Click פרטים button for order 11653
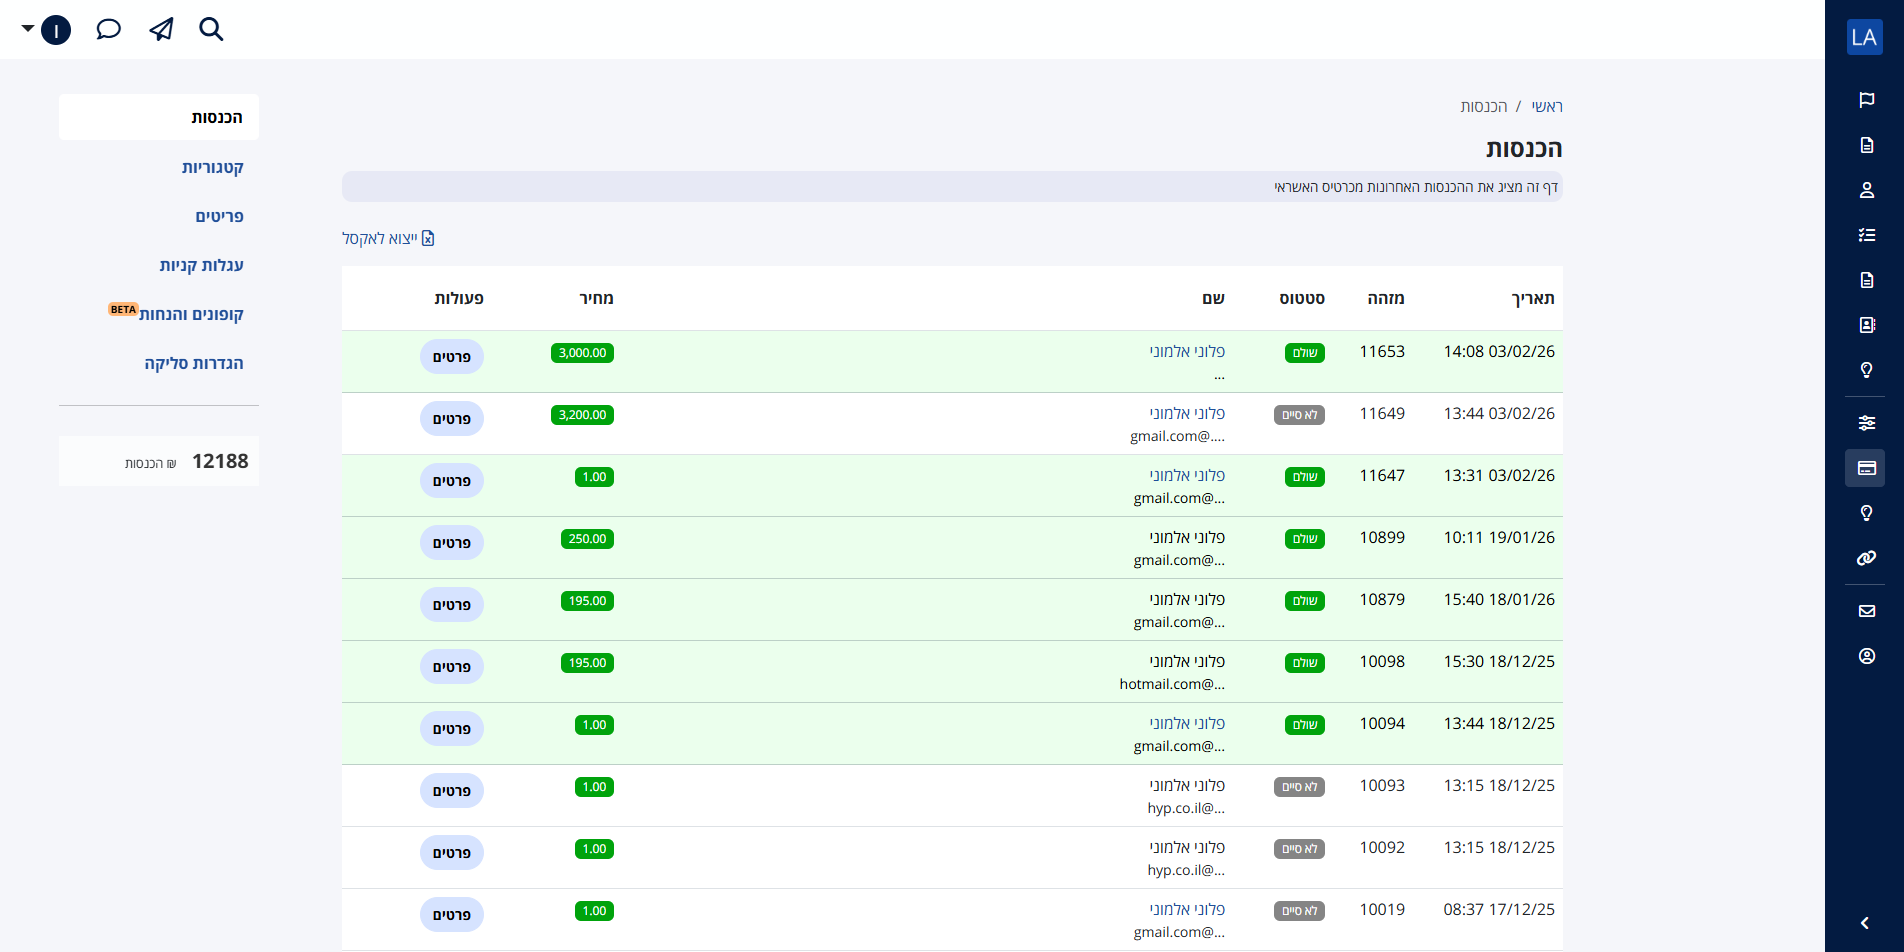Image resolution: width=1904 pixels, height=952 pixels. tap(452, 357)
